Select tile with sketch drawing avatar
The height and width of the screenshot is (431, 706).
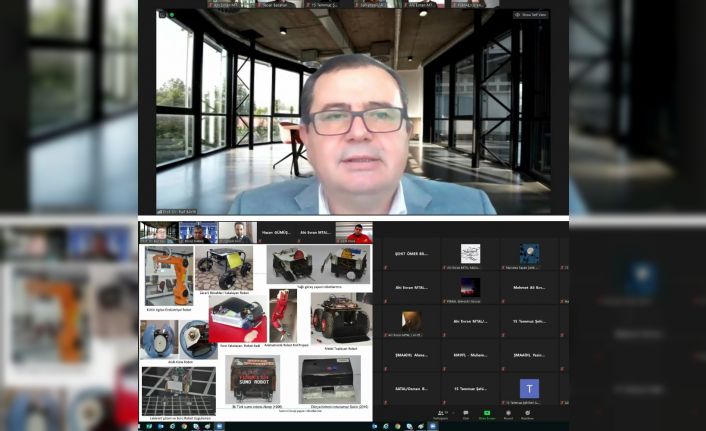point(470,254)
